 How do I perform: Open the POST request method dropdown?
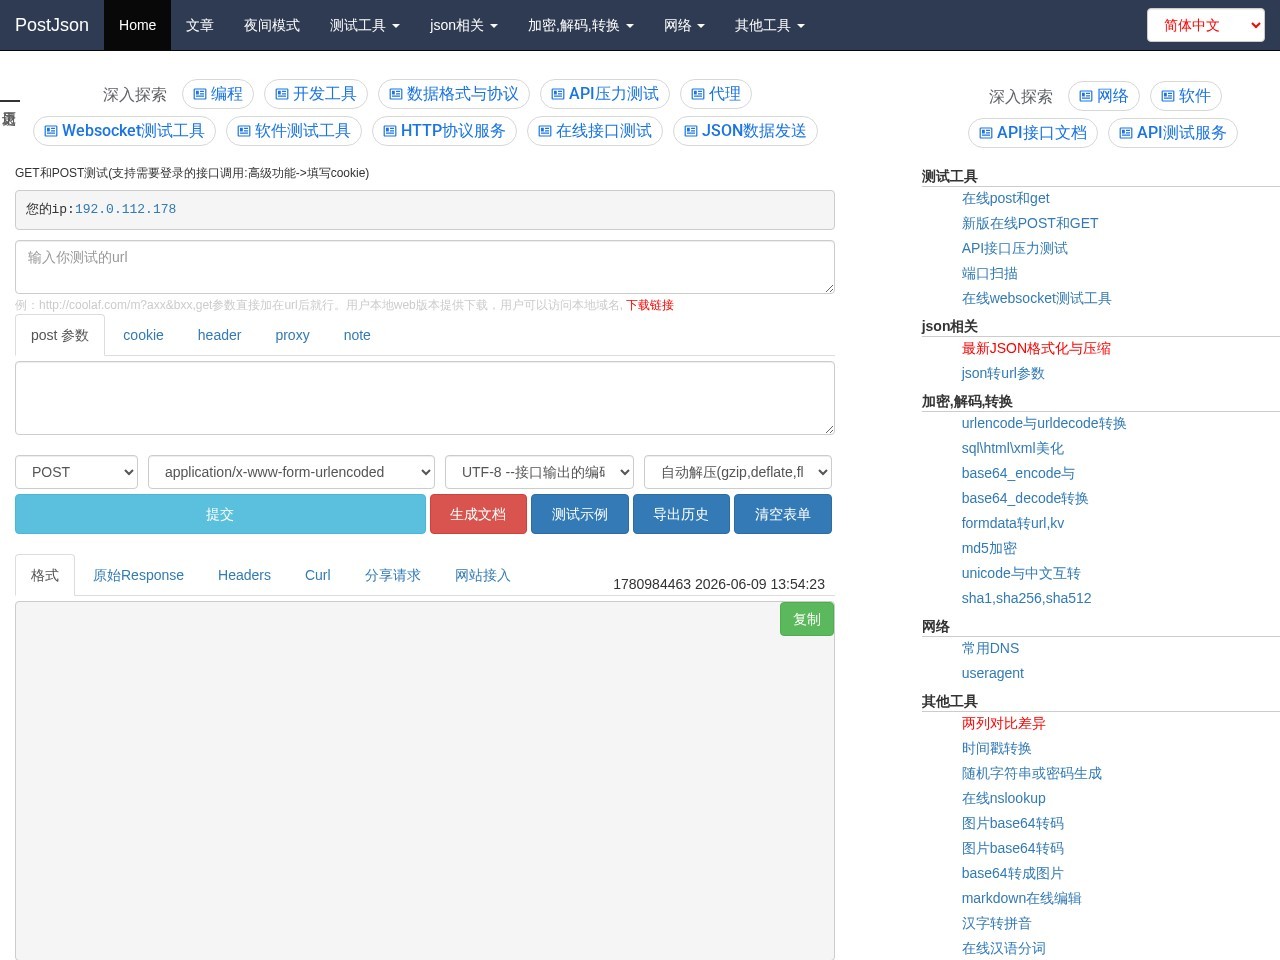pyautogui.click(x=76, y=472)
